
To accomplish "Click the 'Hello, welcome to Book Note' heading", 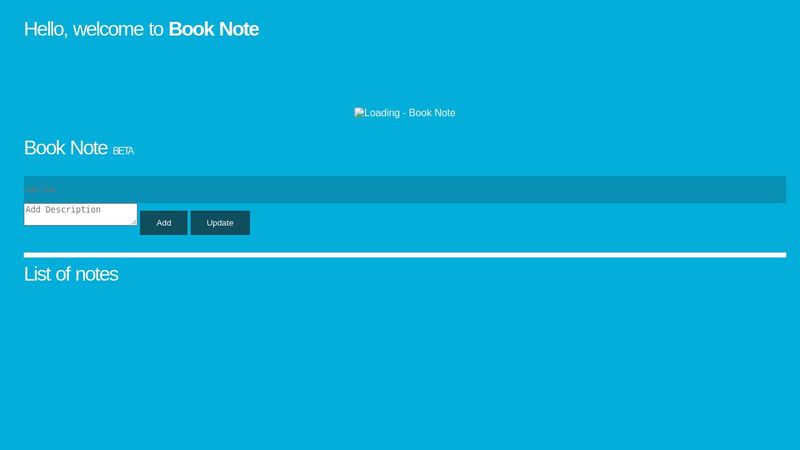I will (x=141, y=29).
